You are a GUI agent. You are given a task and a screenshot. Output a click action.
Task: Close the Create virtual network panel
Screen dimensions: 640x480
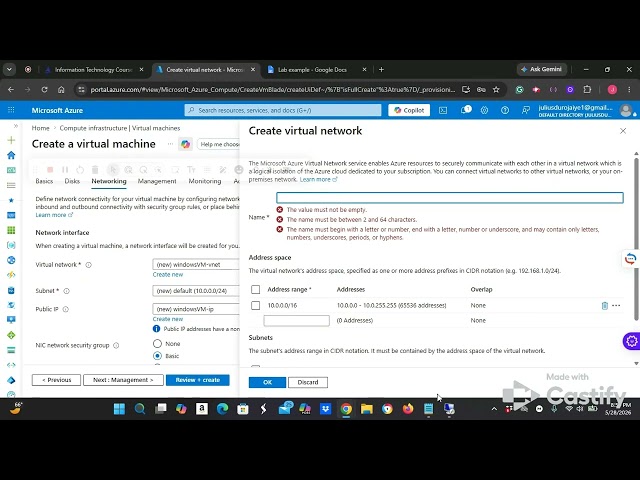[623, 131]
